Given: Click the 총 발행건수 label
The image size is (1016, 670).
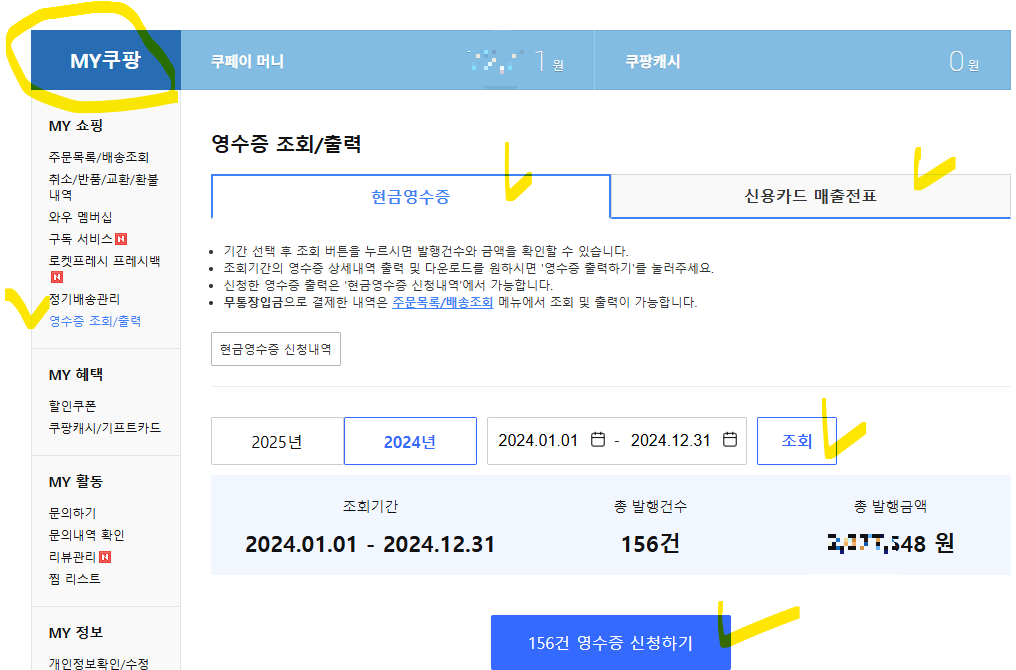Looking at the screenshot, I should (x=651, y=507).
